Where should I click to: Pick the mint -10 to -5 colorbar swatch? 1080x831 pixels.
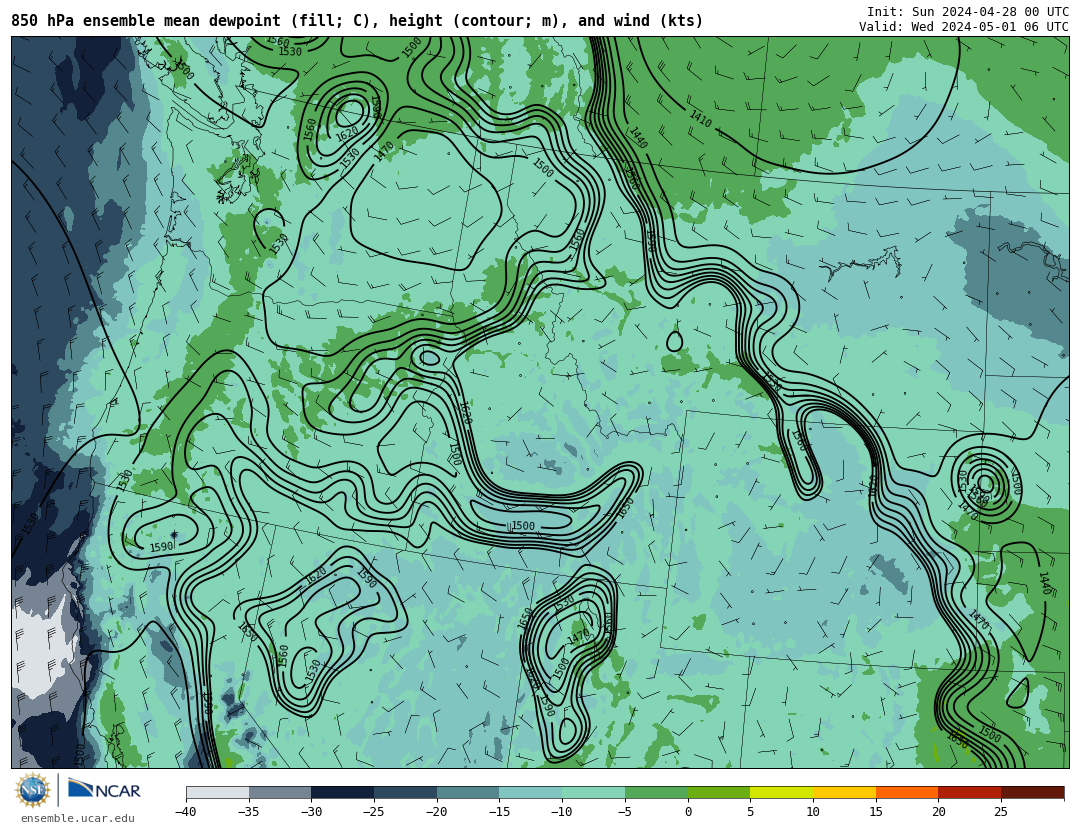594,792
